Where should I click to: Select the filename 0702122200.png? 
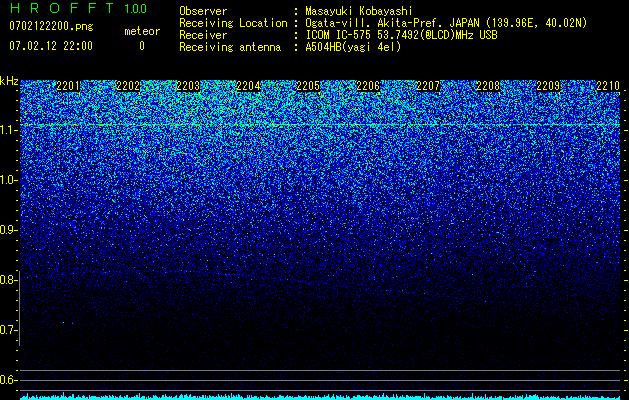(x=51, y=27)
